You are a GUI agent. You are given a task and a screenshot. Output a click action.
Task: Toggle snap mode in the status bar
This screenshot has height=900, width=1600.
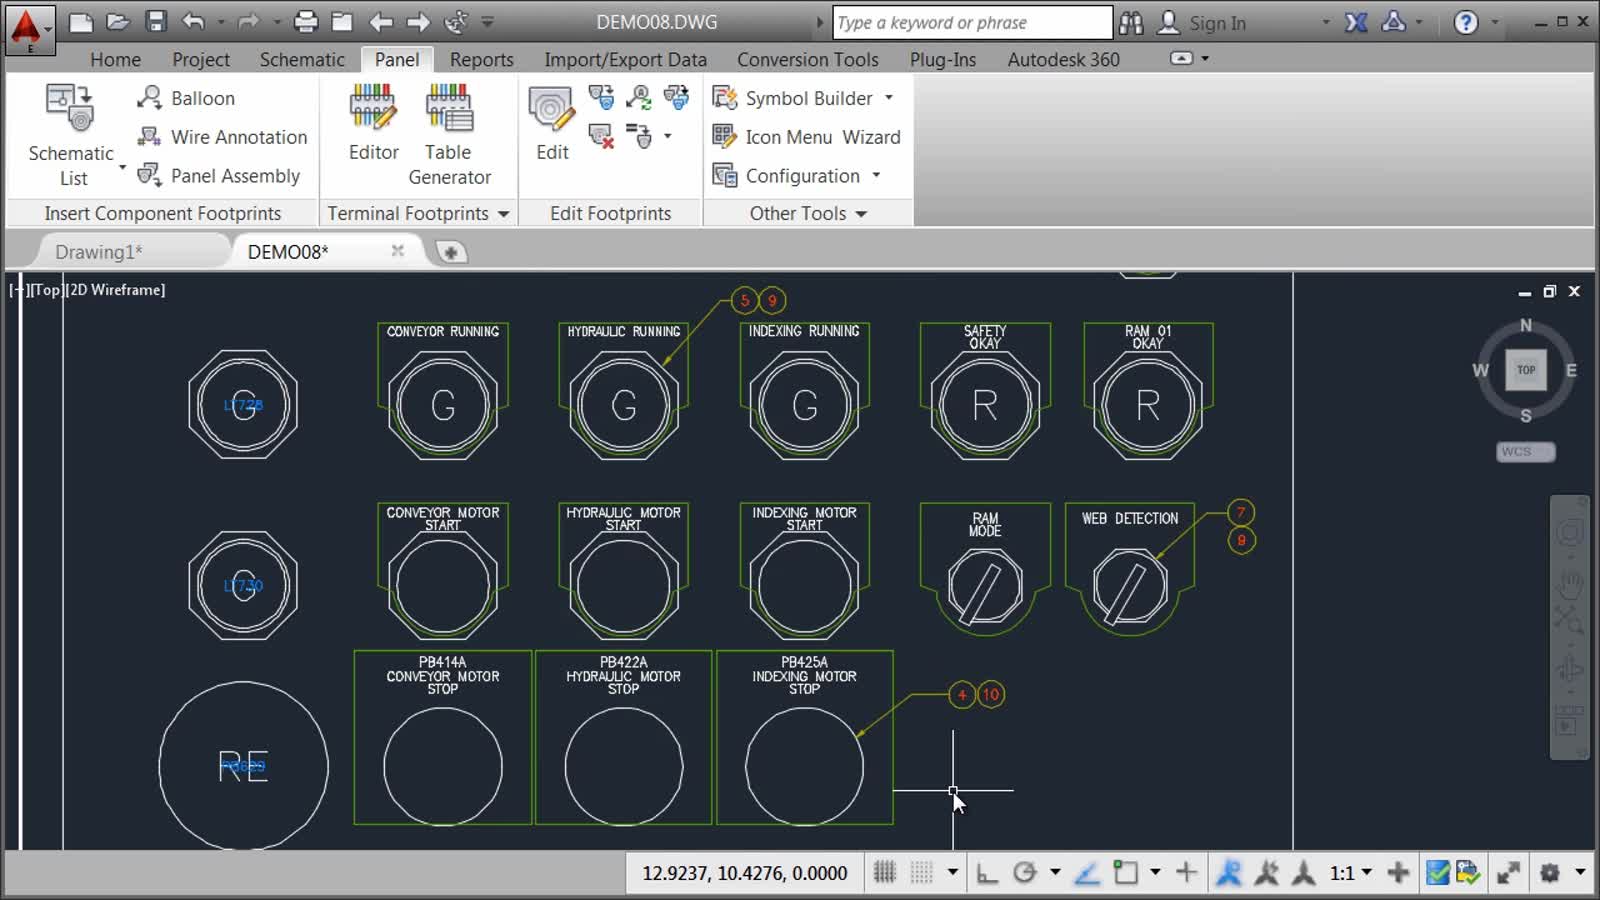pyautogui.click(x=884, y=872)
